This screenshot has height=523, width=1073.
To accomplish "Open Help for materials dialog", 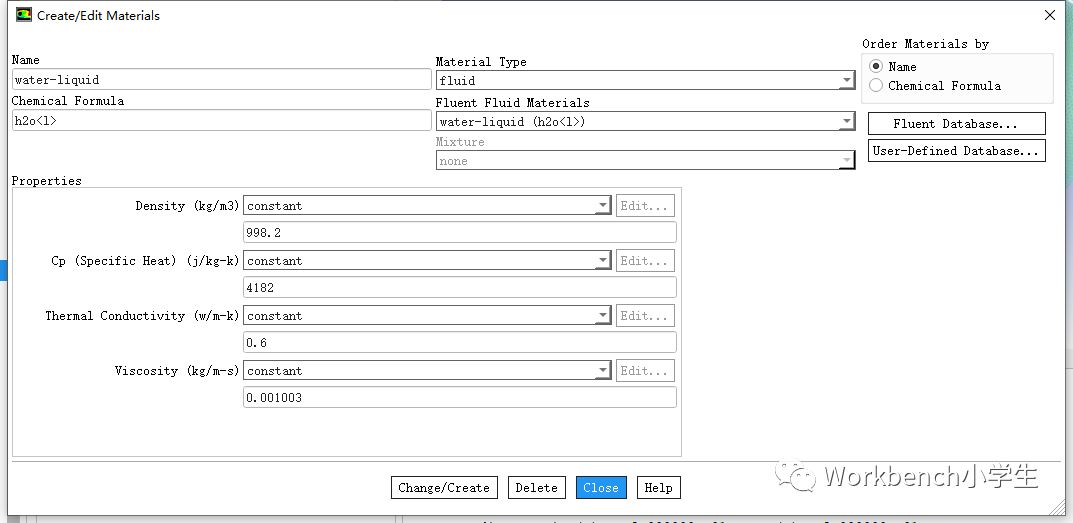I will tap(658, 488).
